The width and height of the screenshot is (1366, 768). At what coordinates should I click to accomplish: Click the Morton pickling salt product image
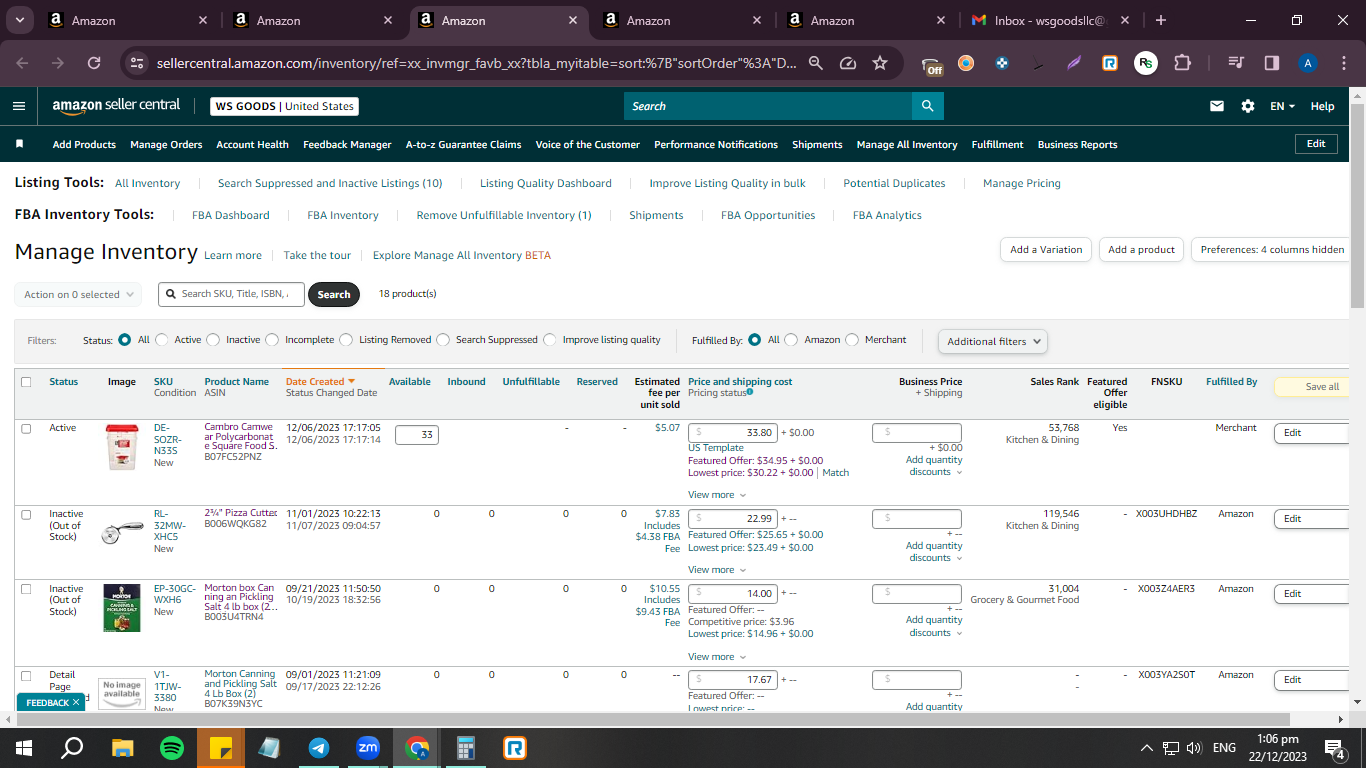coord(122,607)
